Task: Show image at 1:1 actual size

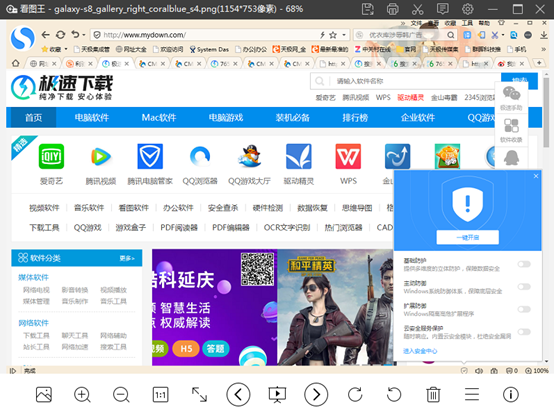Action: 160,394
